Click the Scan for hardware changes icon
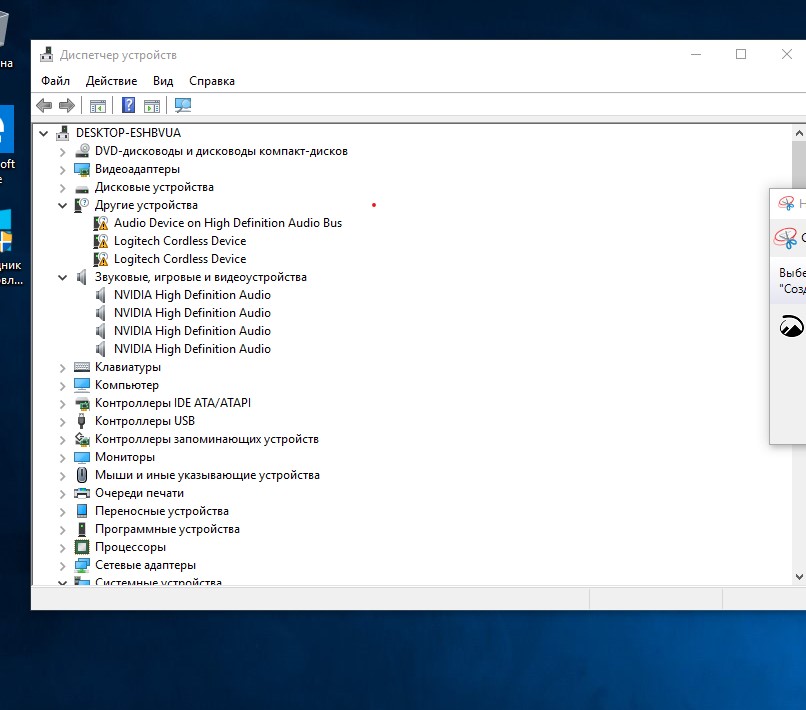Image resolution: width=806 pixels, height=710 pixels. [182, 105]
